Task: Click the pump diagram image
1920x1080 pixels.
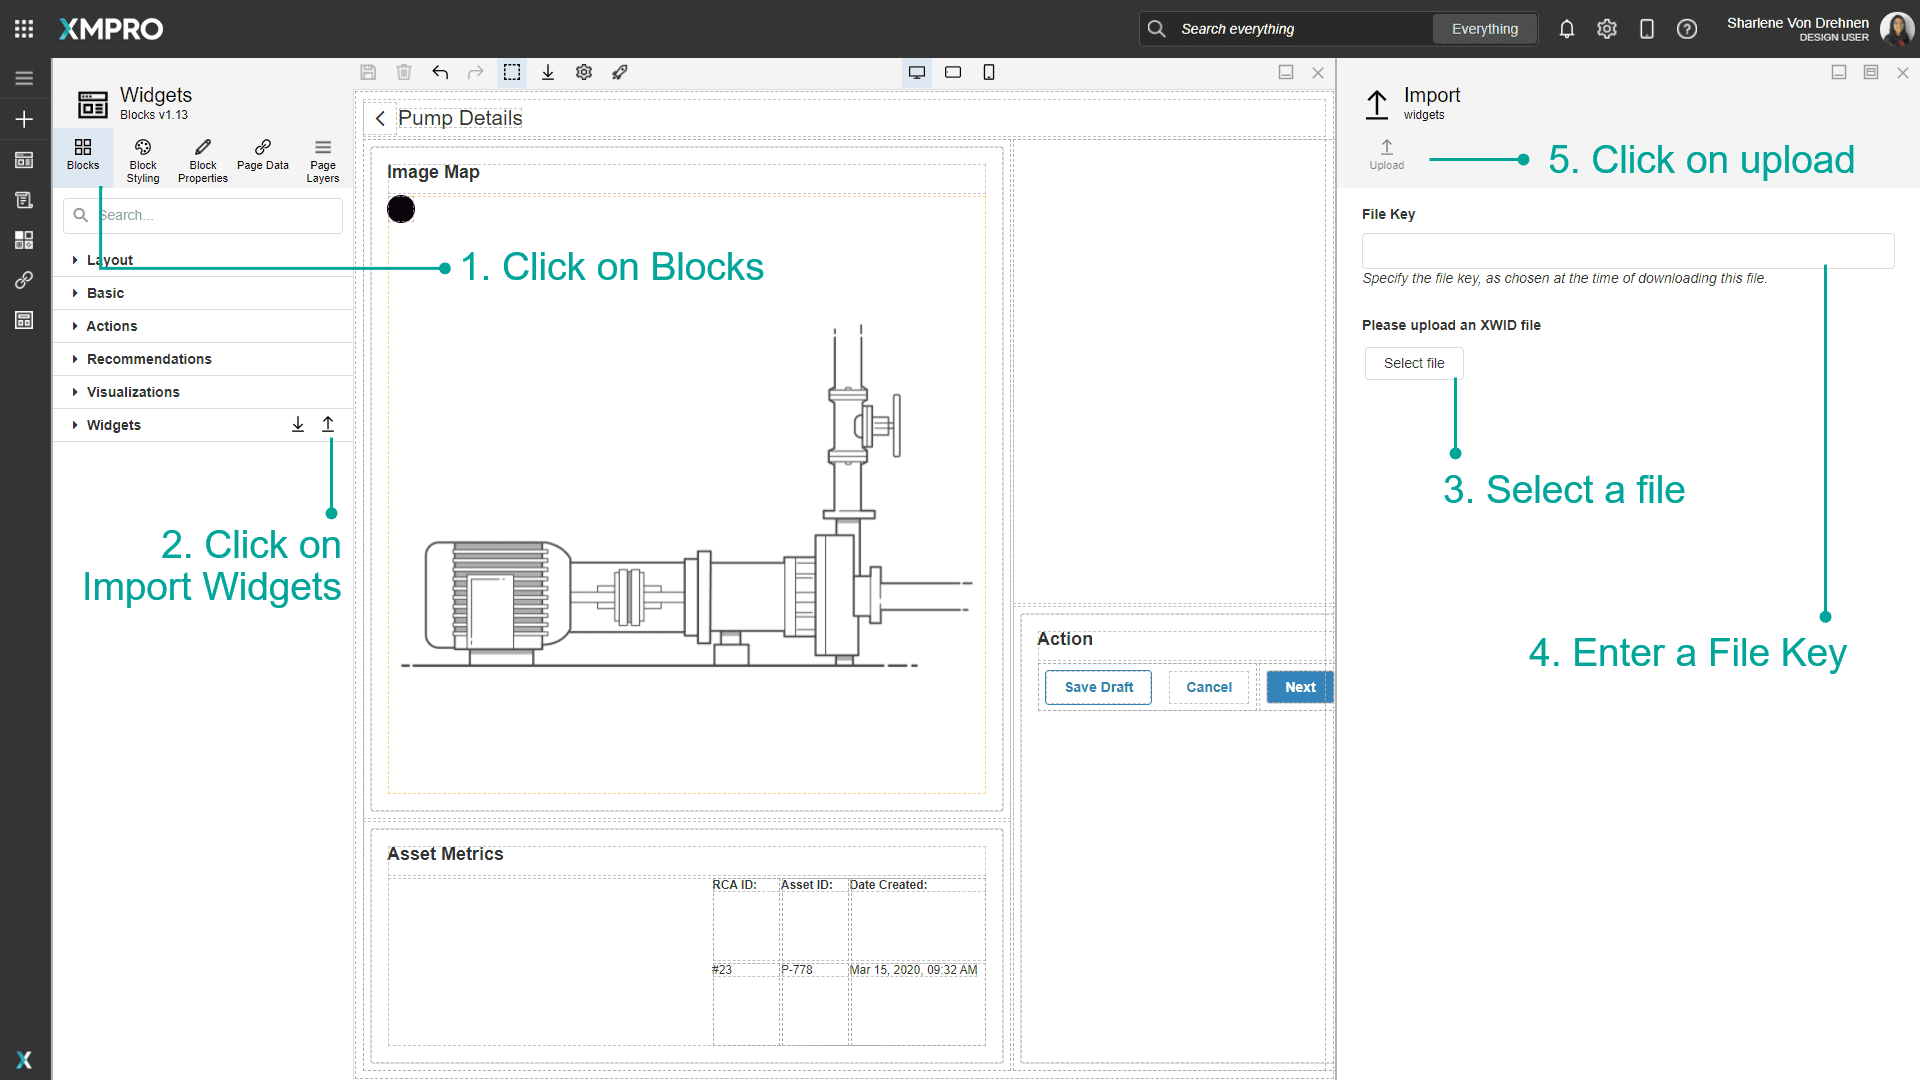Action: [686, 496]
